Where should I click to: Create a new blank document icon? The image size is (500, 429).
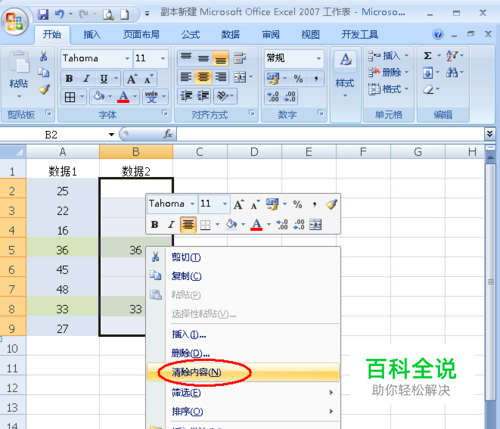pyautogui.click(x=125, y=15)
